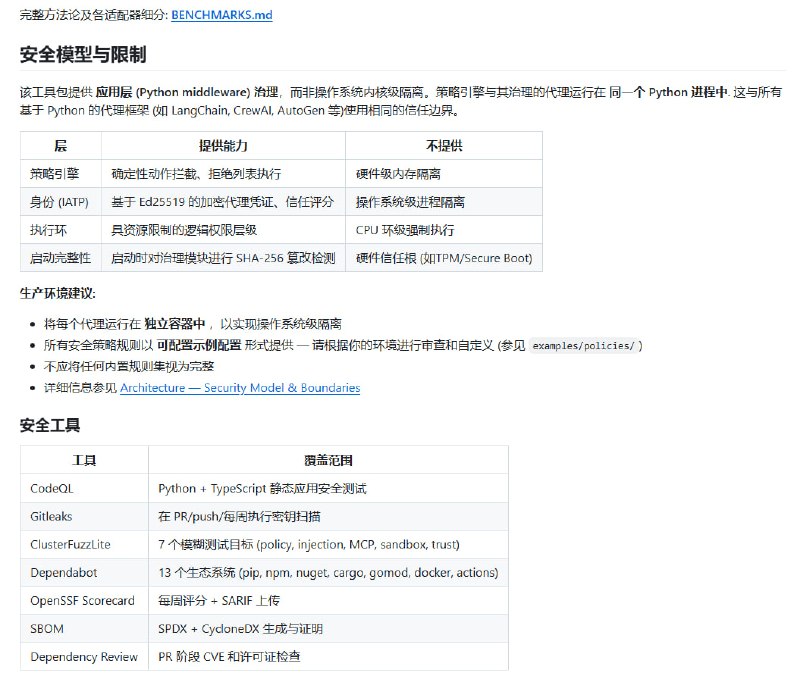Click the 操作系统级进程隔离 cell
The height and width of the screenshot is (685, 800).
click(x=444, y=202)
